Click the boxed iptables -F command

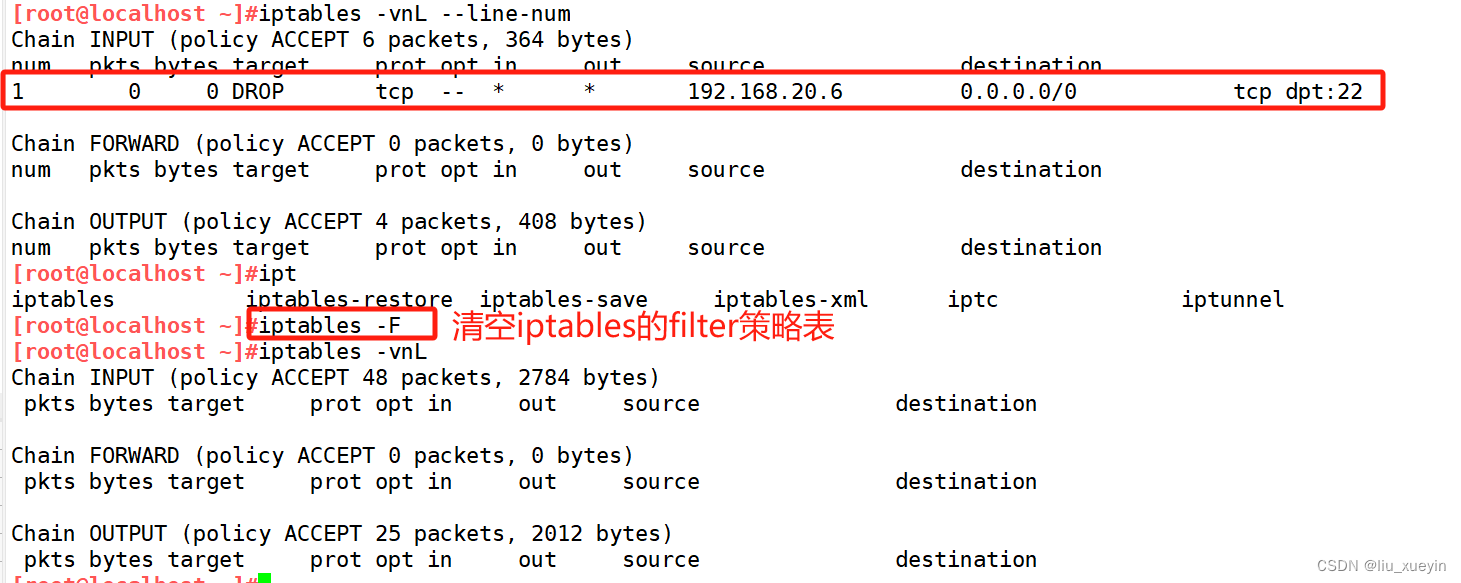click(341, 324)
